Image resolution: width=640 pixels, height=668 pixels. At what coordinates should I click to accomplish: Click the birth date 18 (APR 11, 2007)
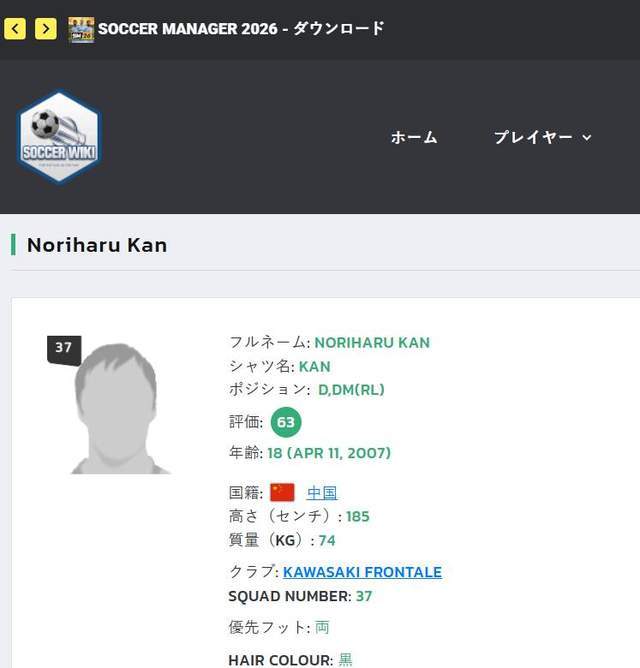click(x=329, y=453)
